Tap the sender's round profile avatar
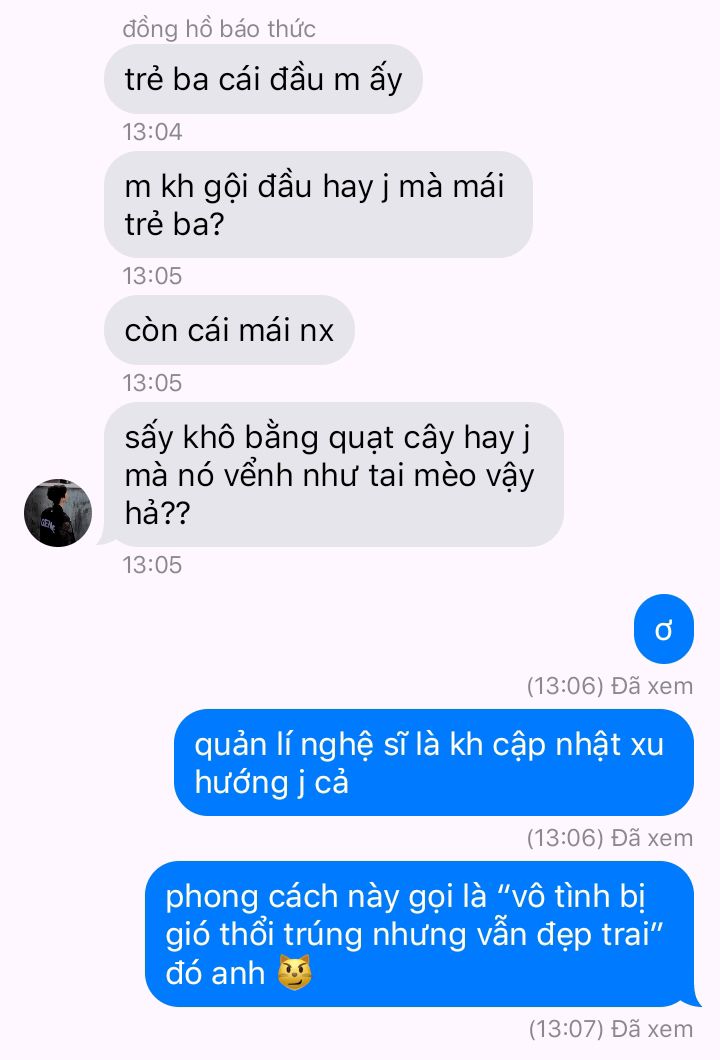The width and height of the screenshot is (720, 1060). tap(58, 512)
